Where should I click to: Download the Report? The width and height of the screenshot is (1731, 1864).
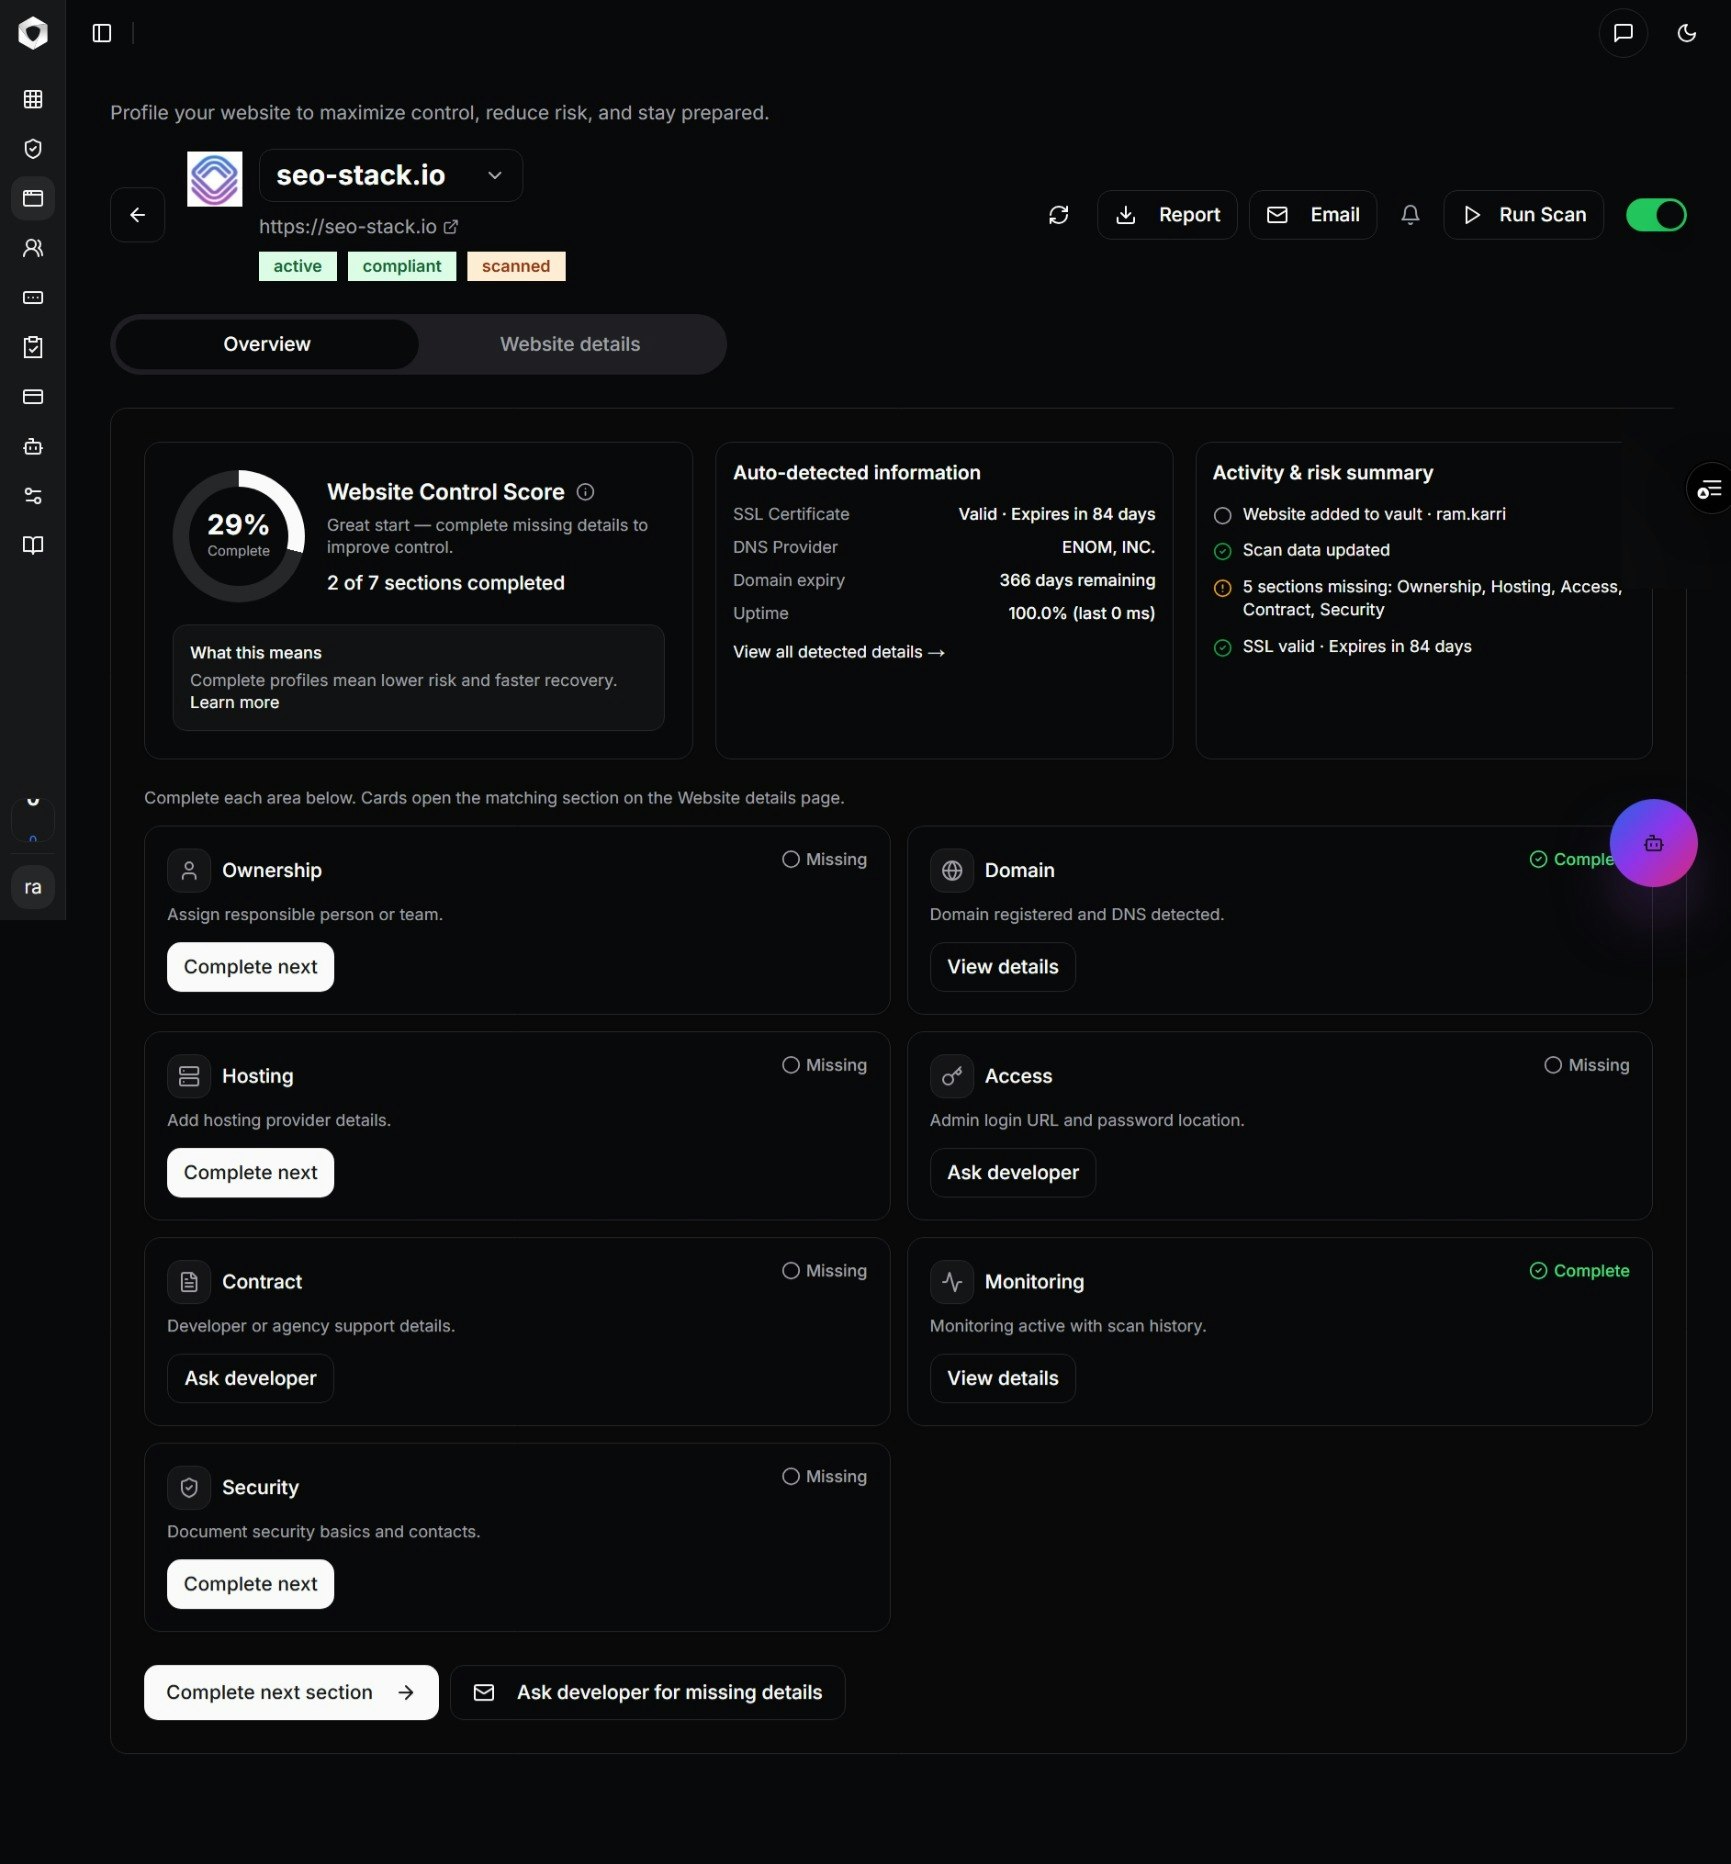click(1167, 215)
